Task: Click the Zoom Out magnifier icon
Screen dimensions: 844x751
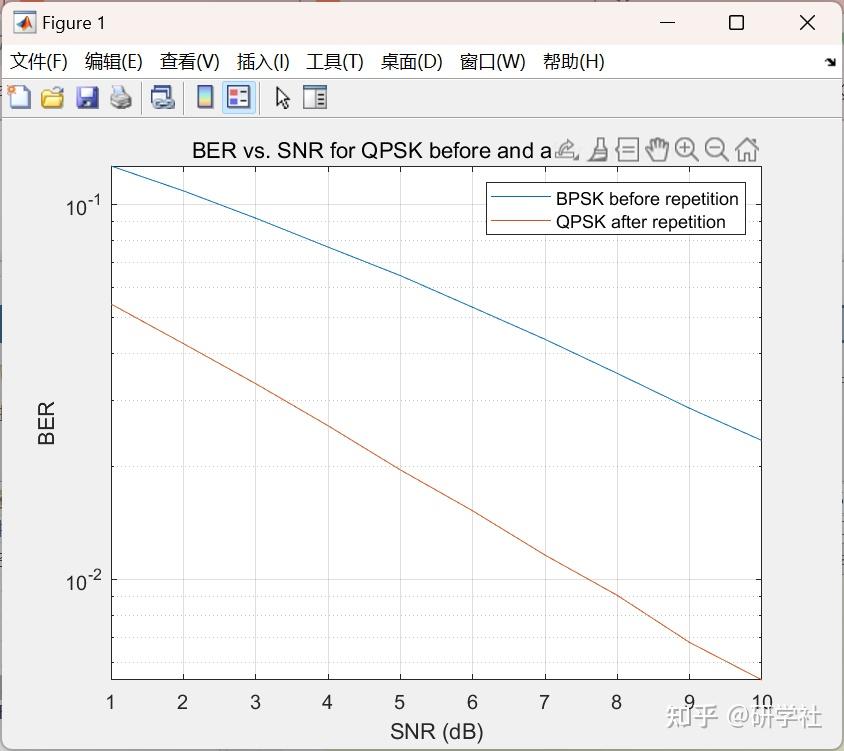Action: click(716, 148)
